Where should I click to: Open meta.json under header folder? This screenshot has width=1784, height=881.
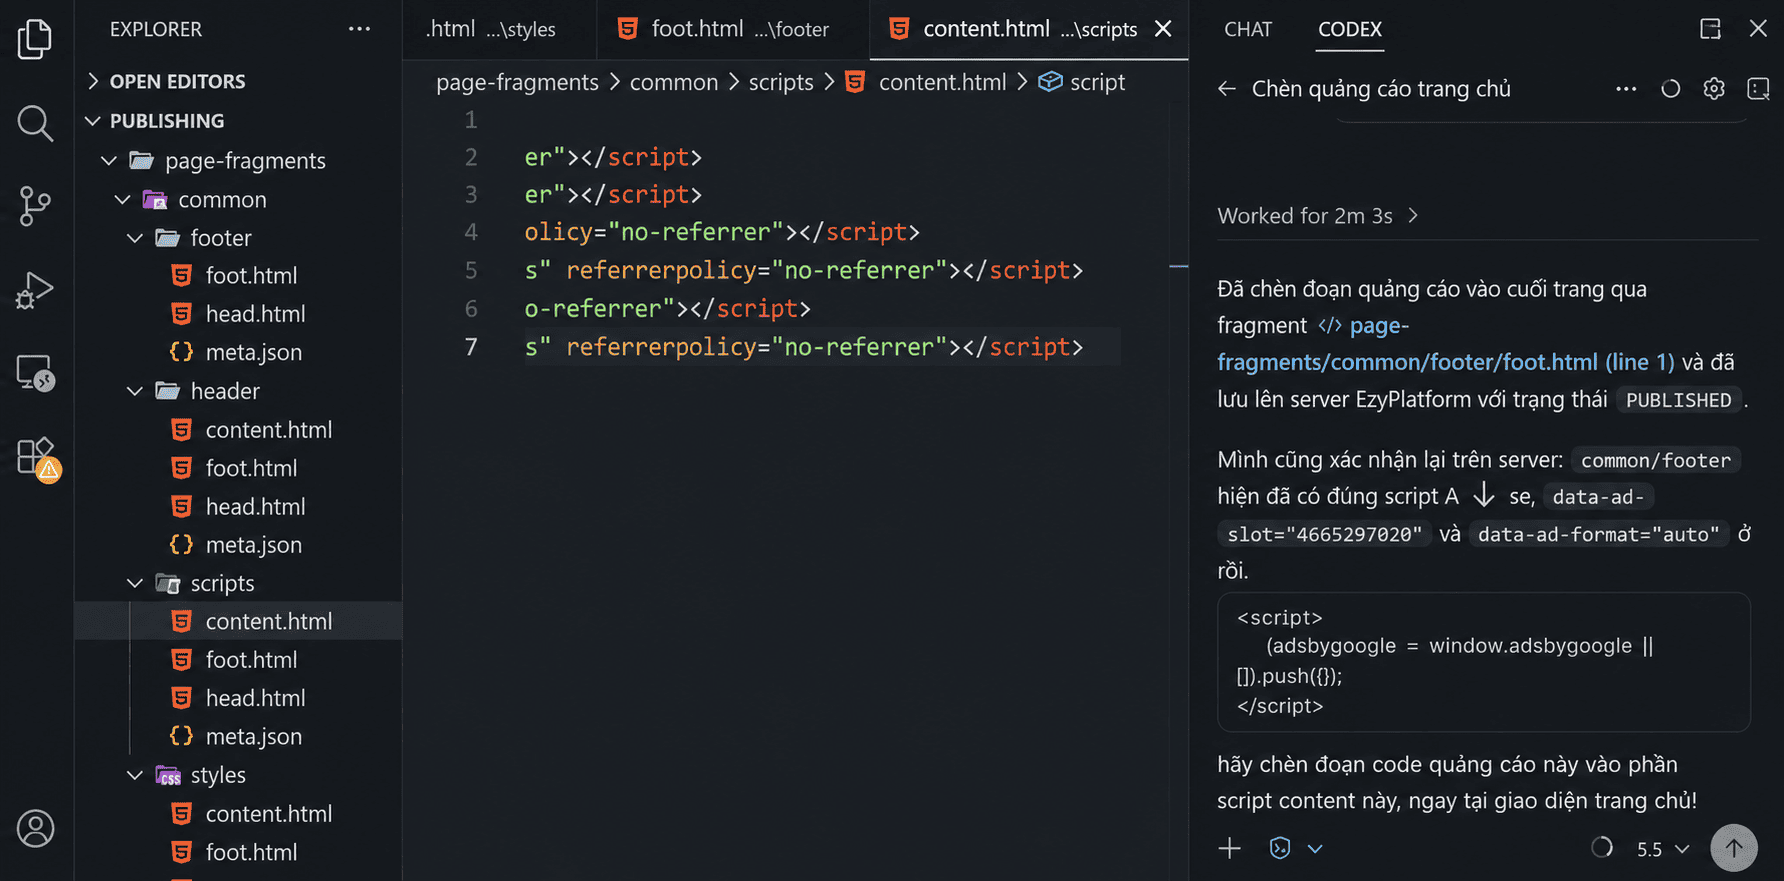point(253,545)
